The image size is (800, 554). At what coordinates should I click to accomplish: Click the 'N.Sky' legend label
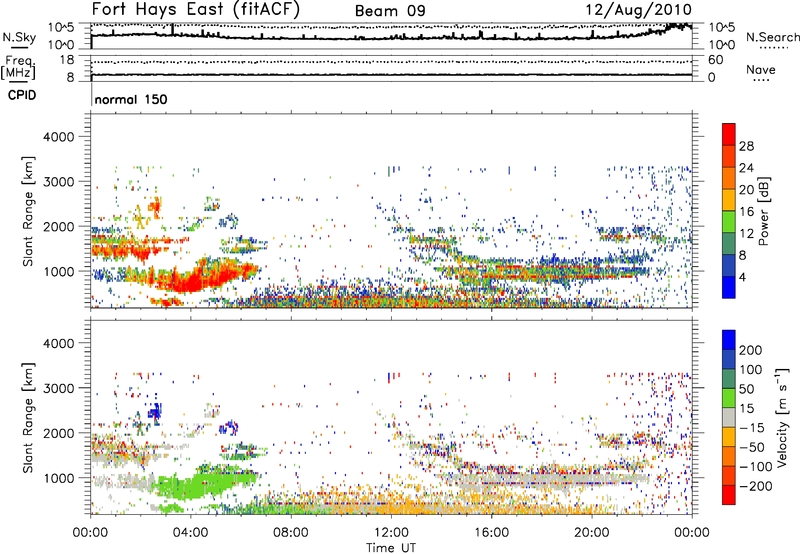(x=19, y=37)
